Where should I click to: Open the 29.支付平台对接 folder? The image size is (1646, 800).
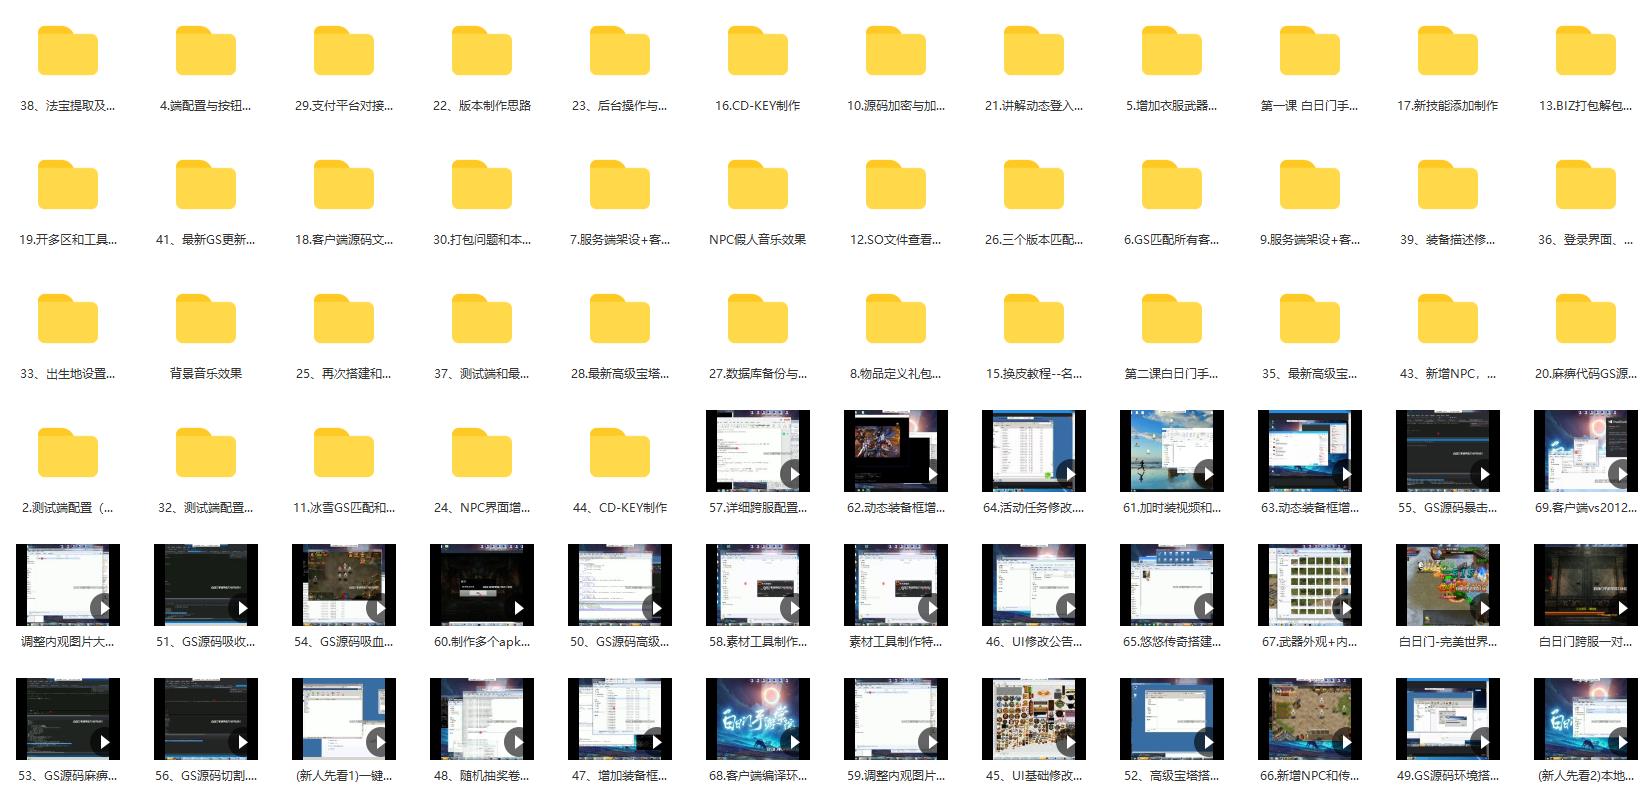point(343,52)
